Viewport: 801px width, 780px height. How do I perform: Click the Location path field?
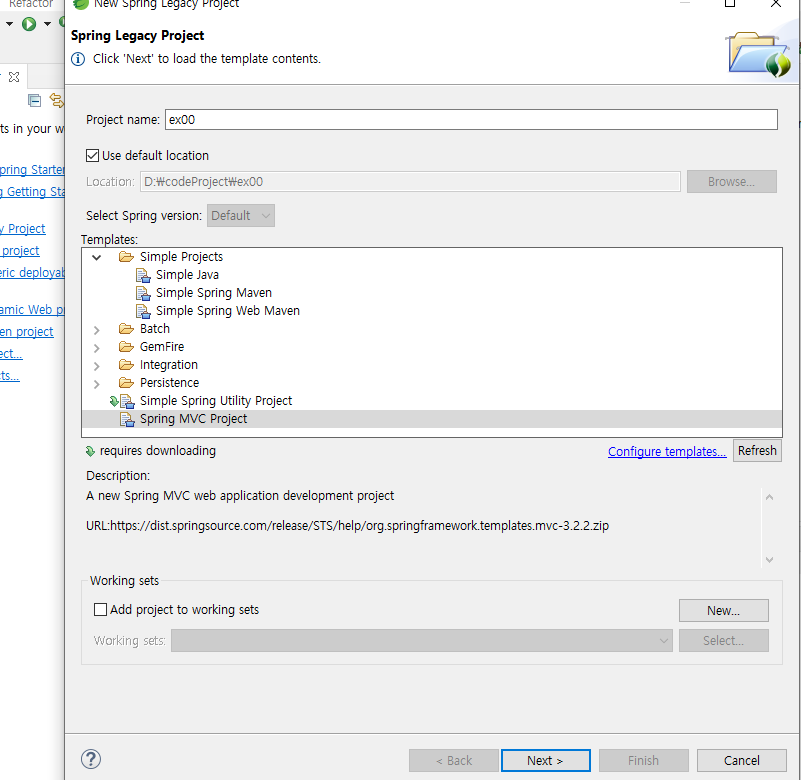pyautogui.click(x=410, y=182)
